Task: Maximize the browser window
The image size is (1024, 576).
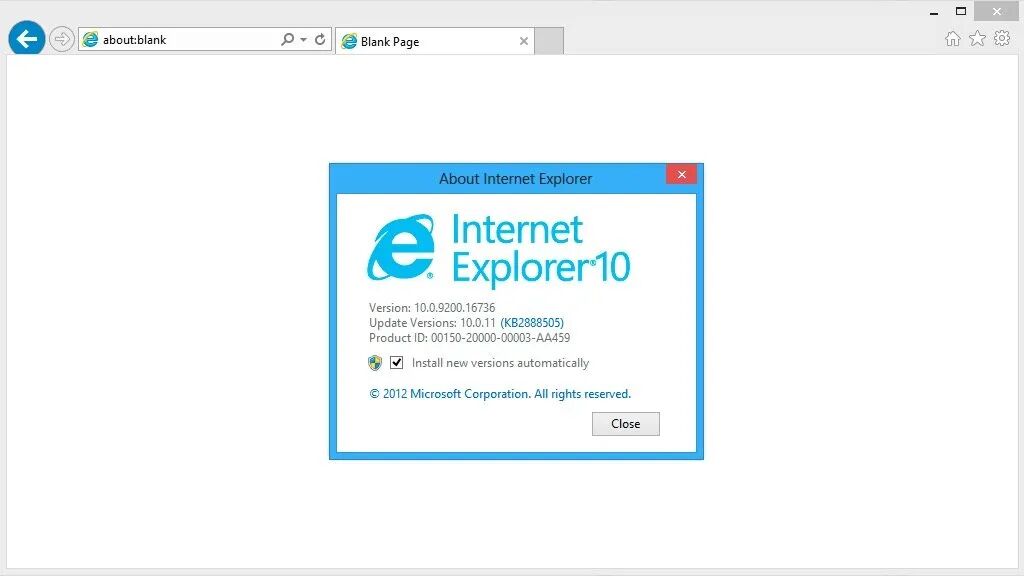Action: 961,11
